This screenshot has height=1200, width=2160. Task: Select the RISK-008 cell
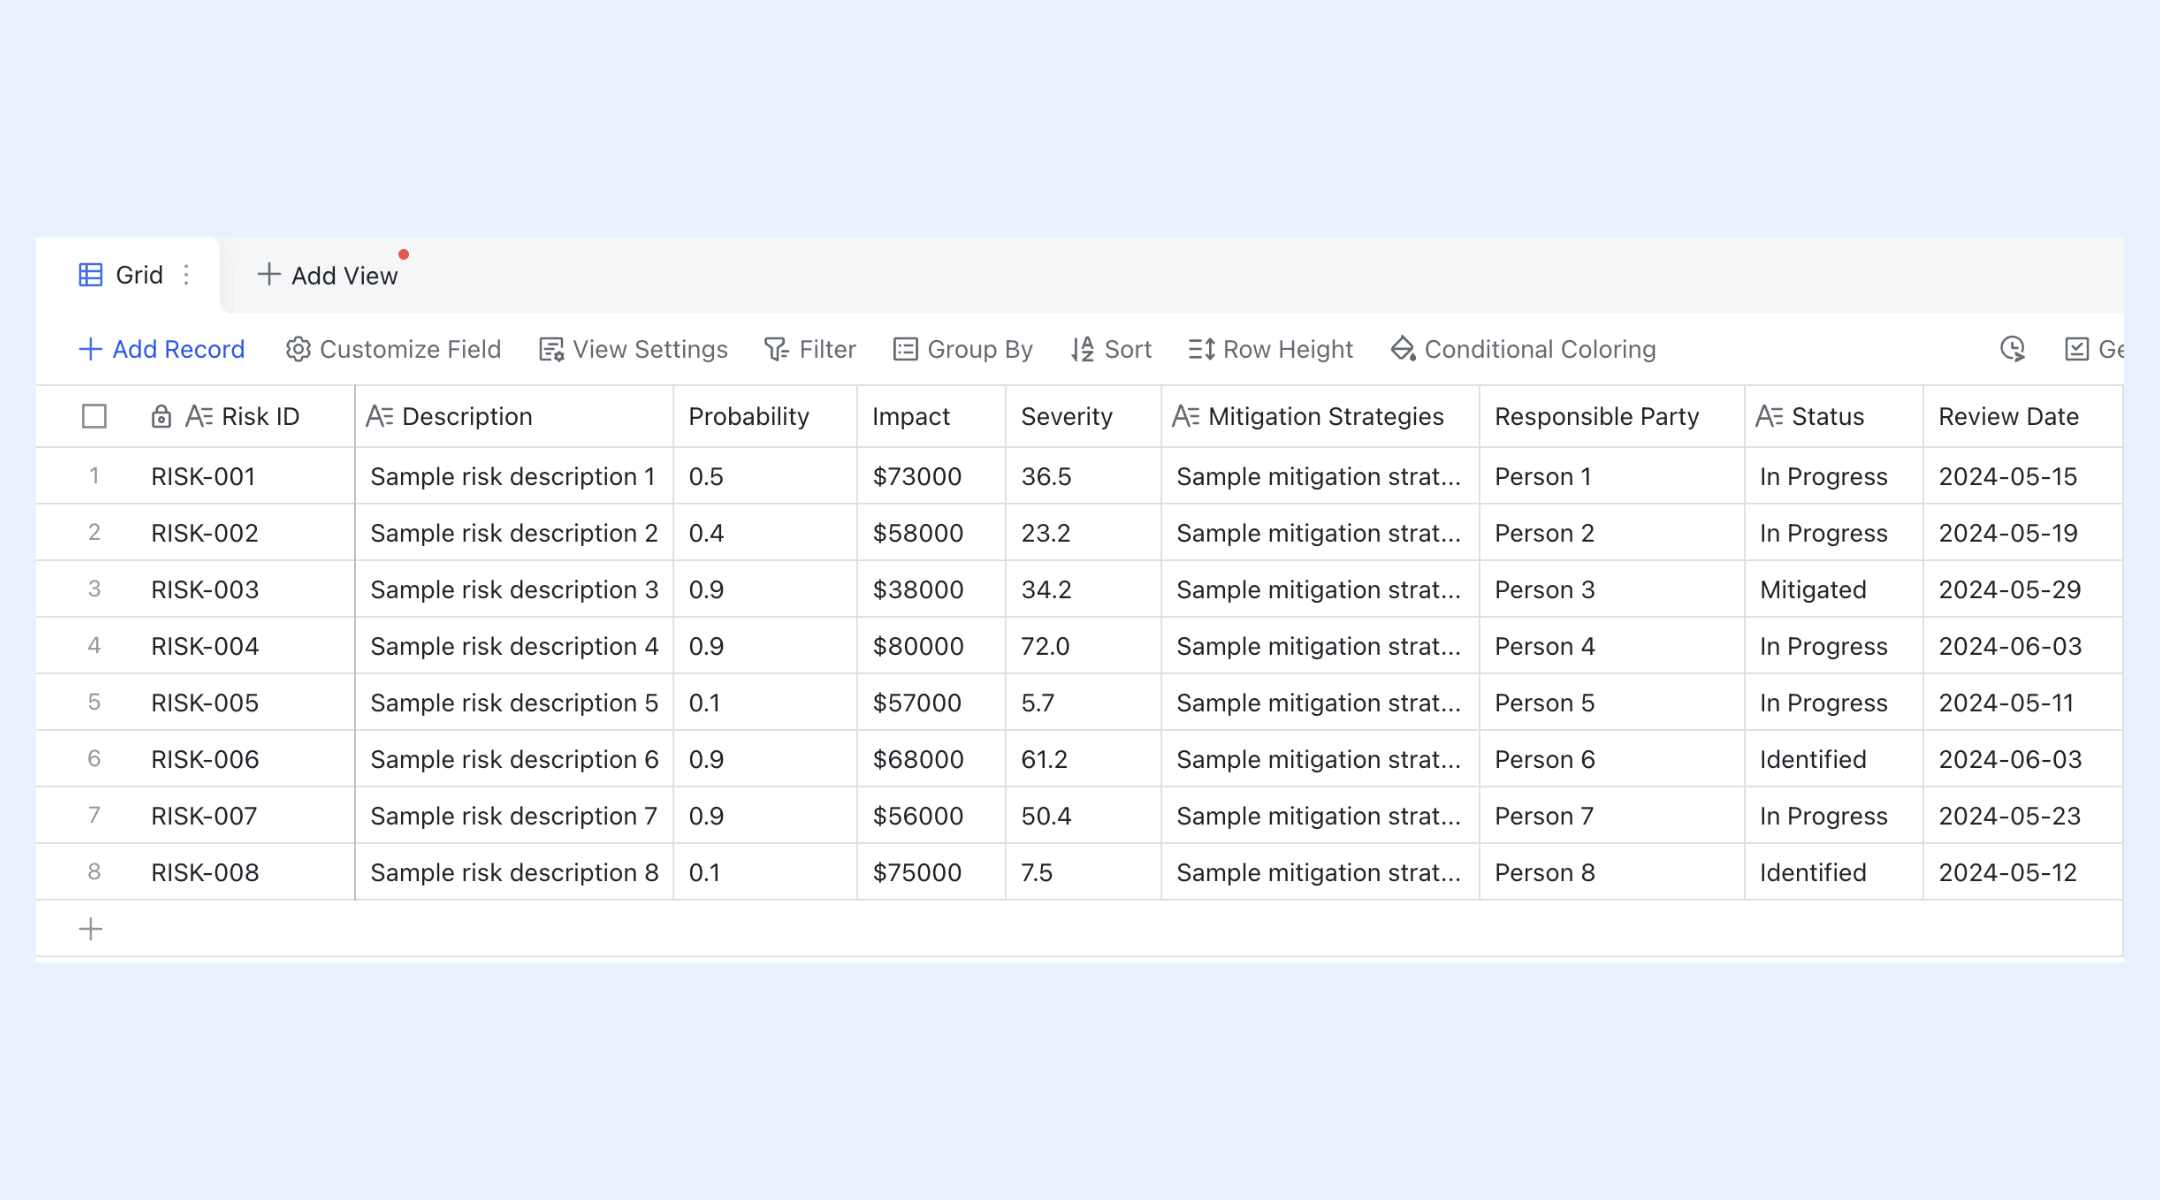(245, 872)
